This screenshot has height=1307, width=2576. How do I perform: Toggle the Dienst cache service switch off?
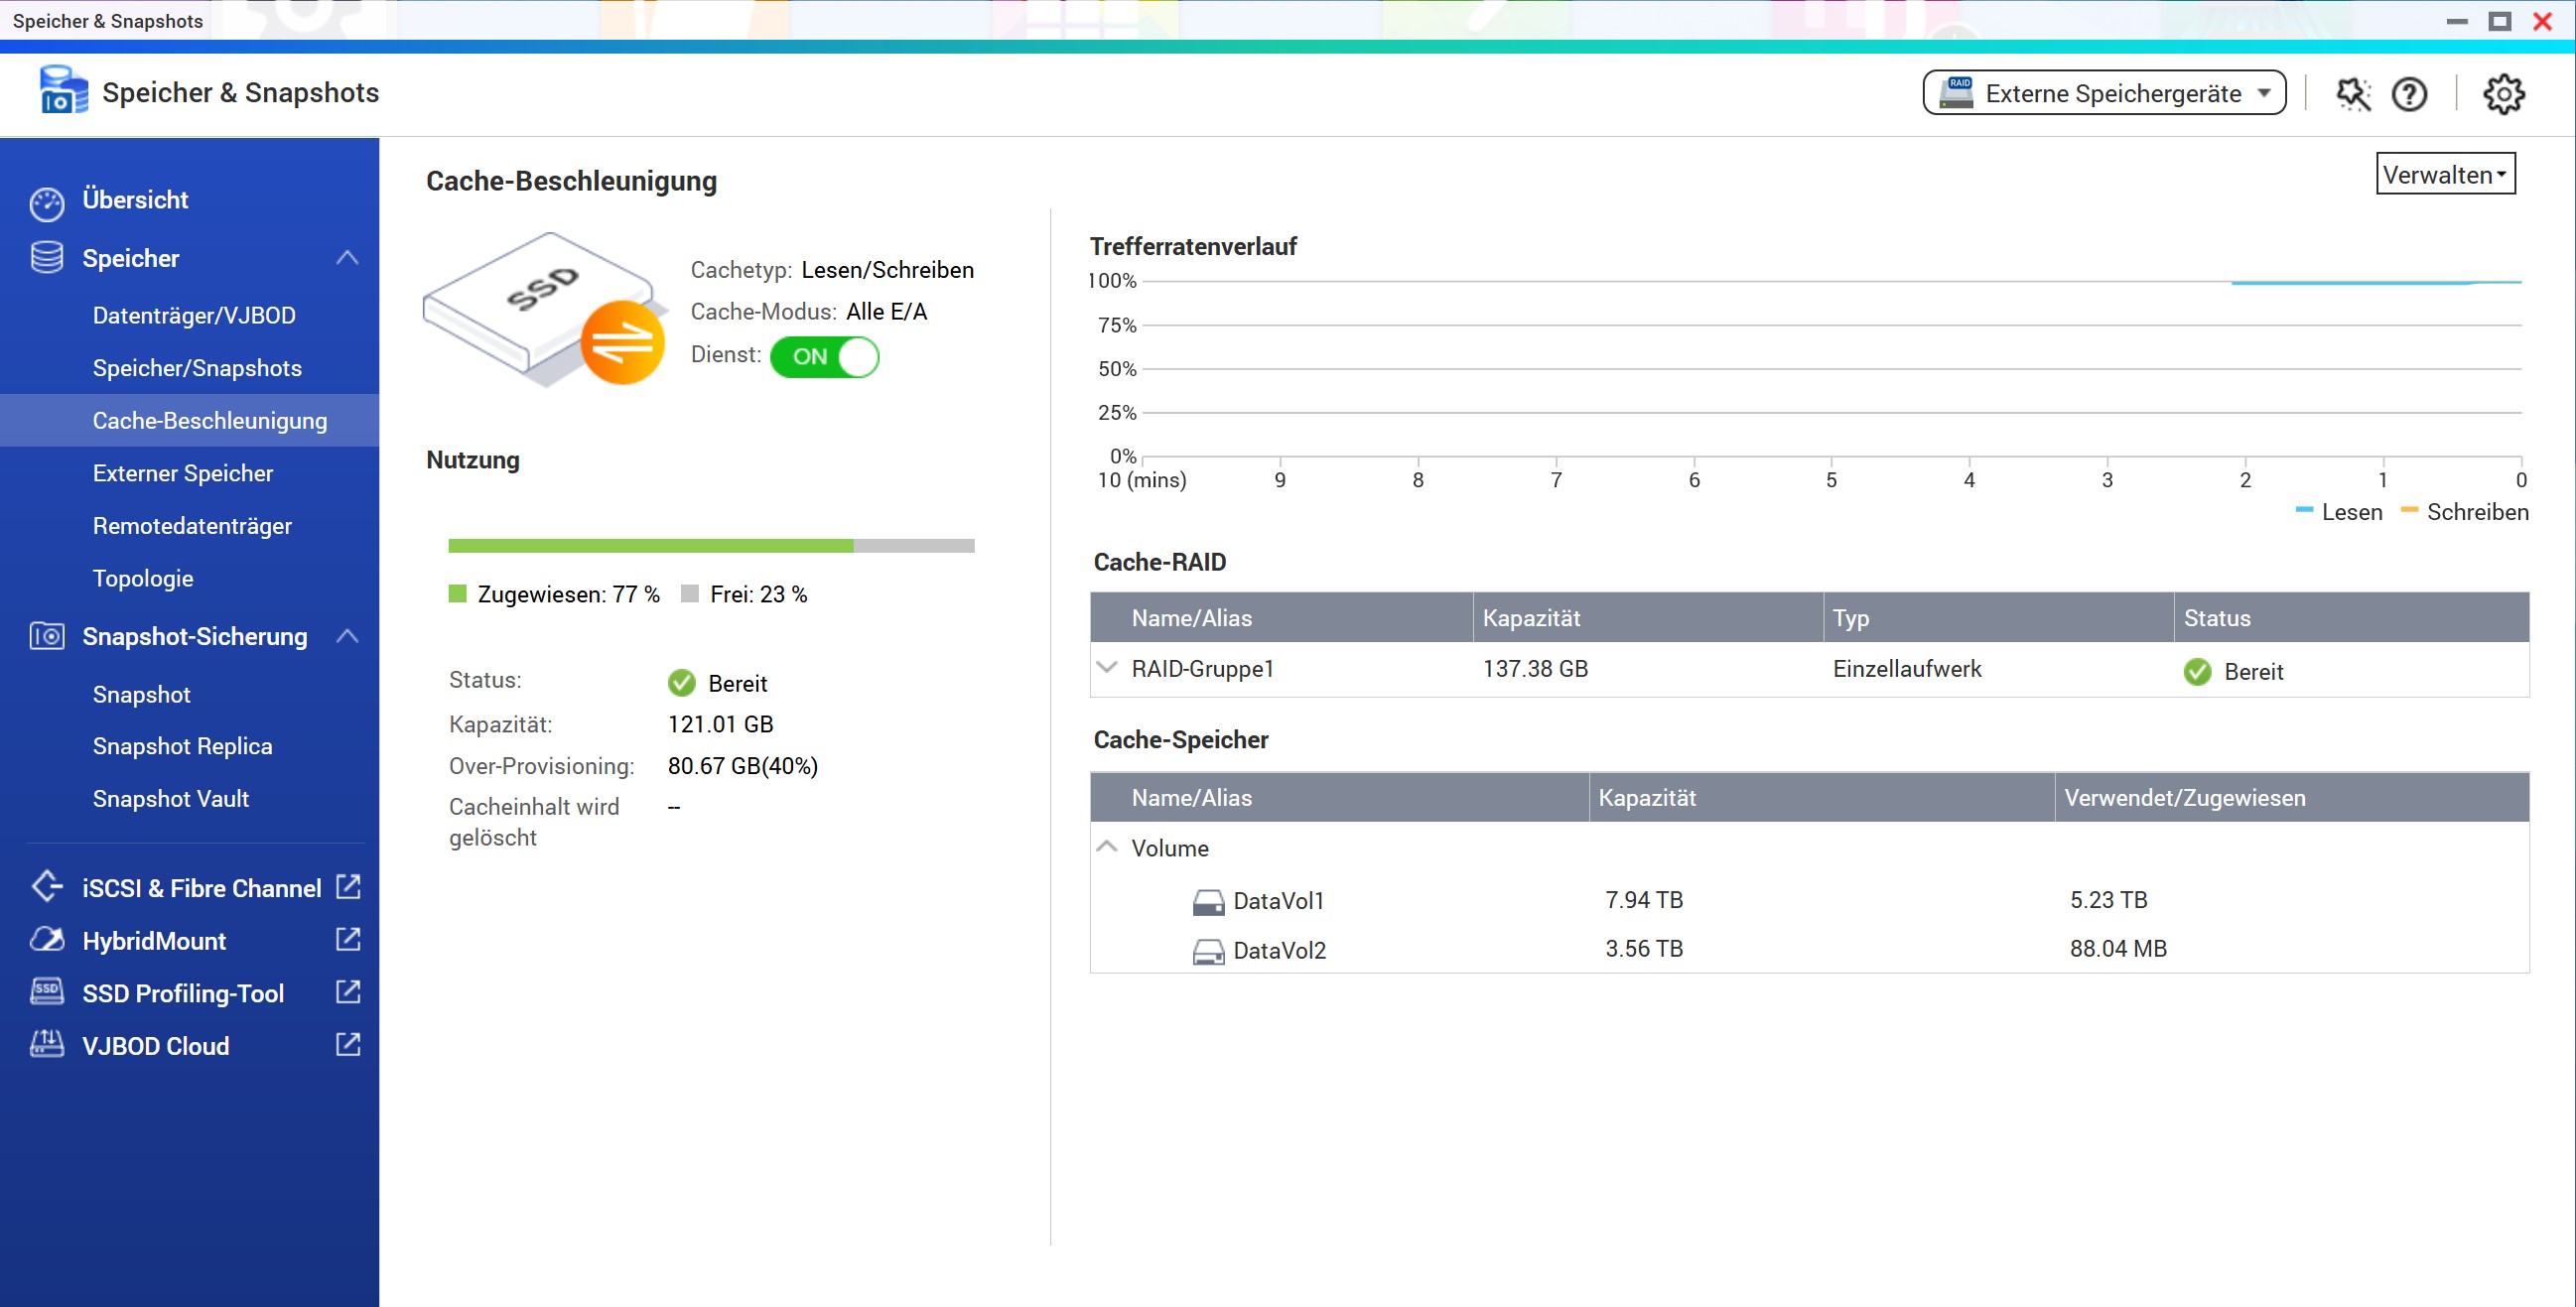pyautogui.click(x=824, y=357)
